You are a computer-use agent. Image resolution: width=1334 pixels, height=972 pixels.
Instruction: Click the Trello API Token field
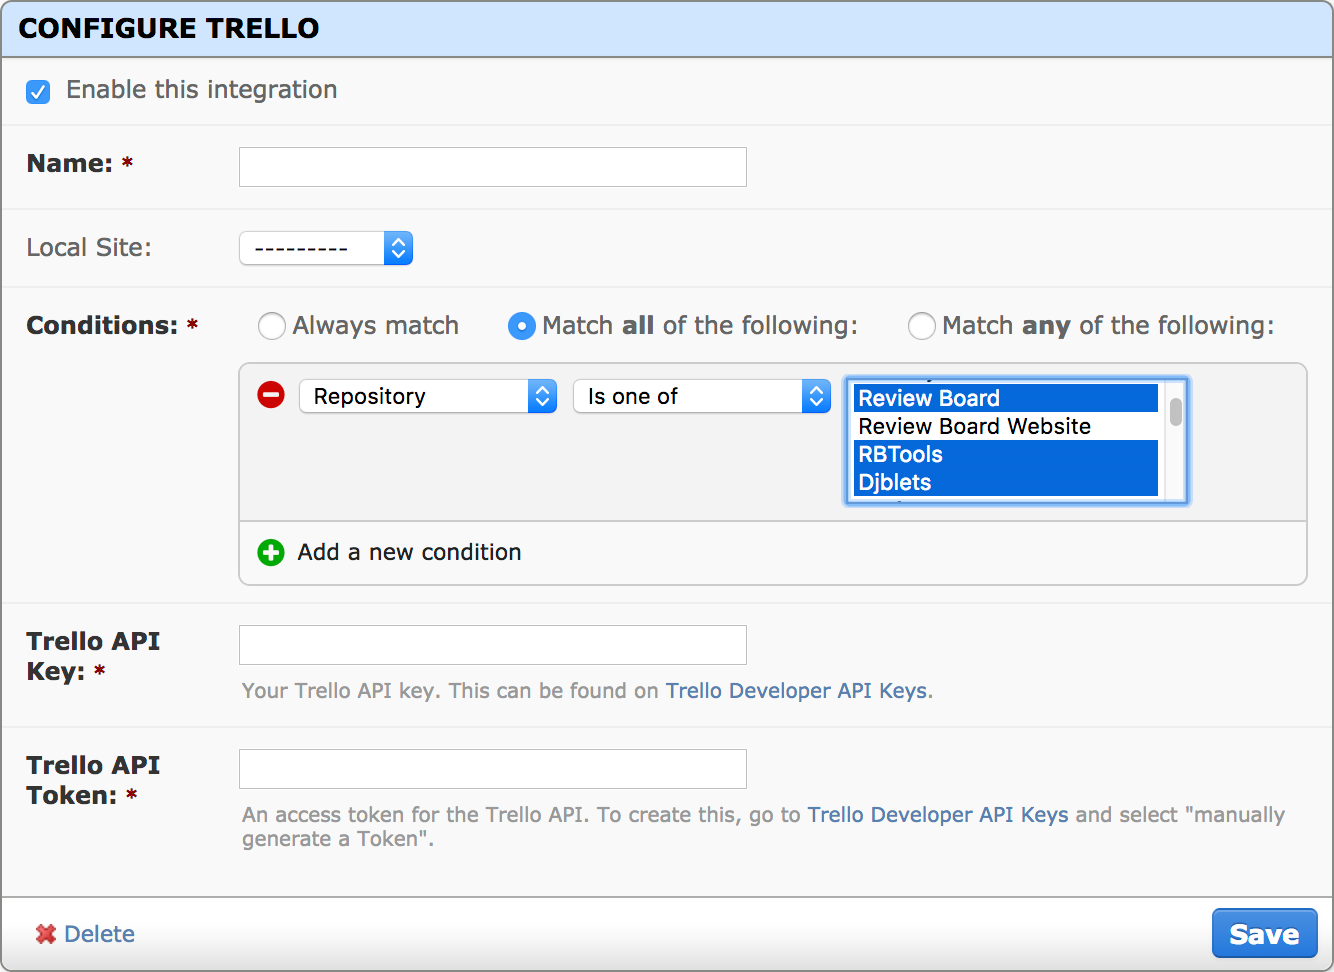(493, 769)
